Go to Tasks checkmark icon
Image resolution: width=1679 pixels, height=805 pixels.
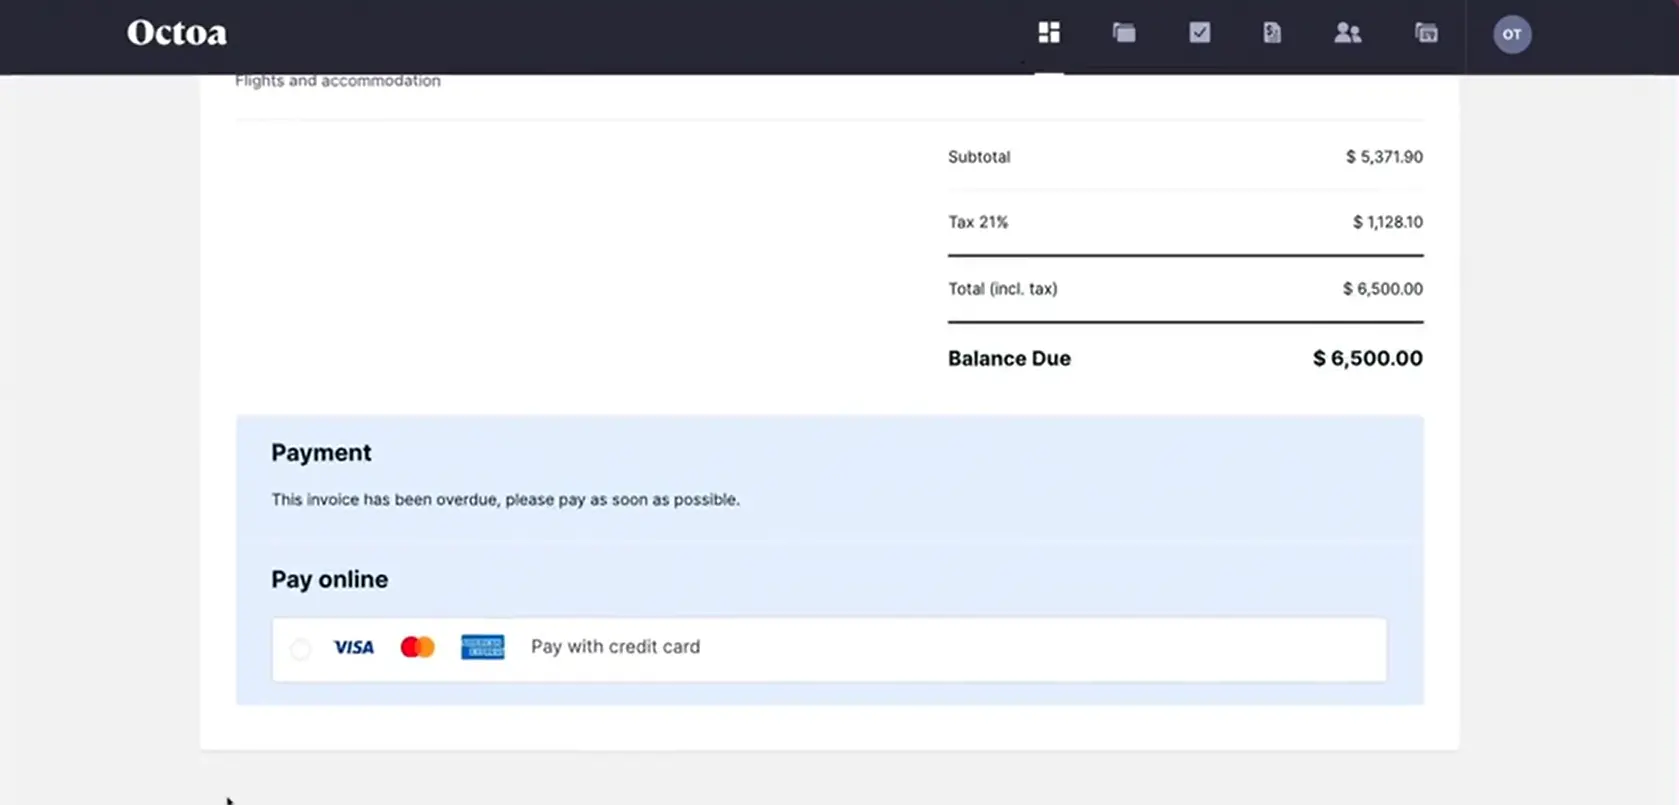(1199, 33)
